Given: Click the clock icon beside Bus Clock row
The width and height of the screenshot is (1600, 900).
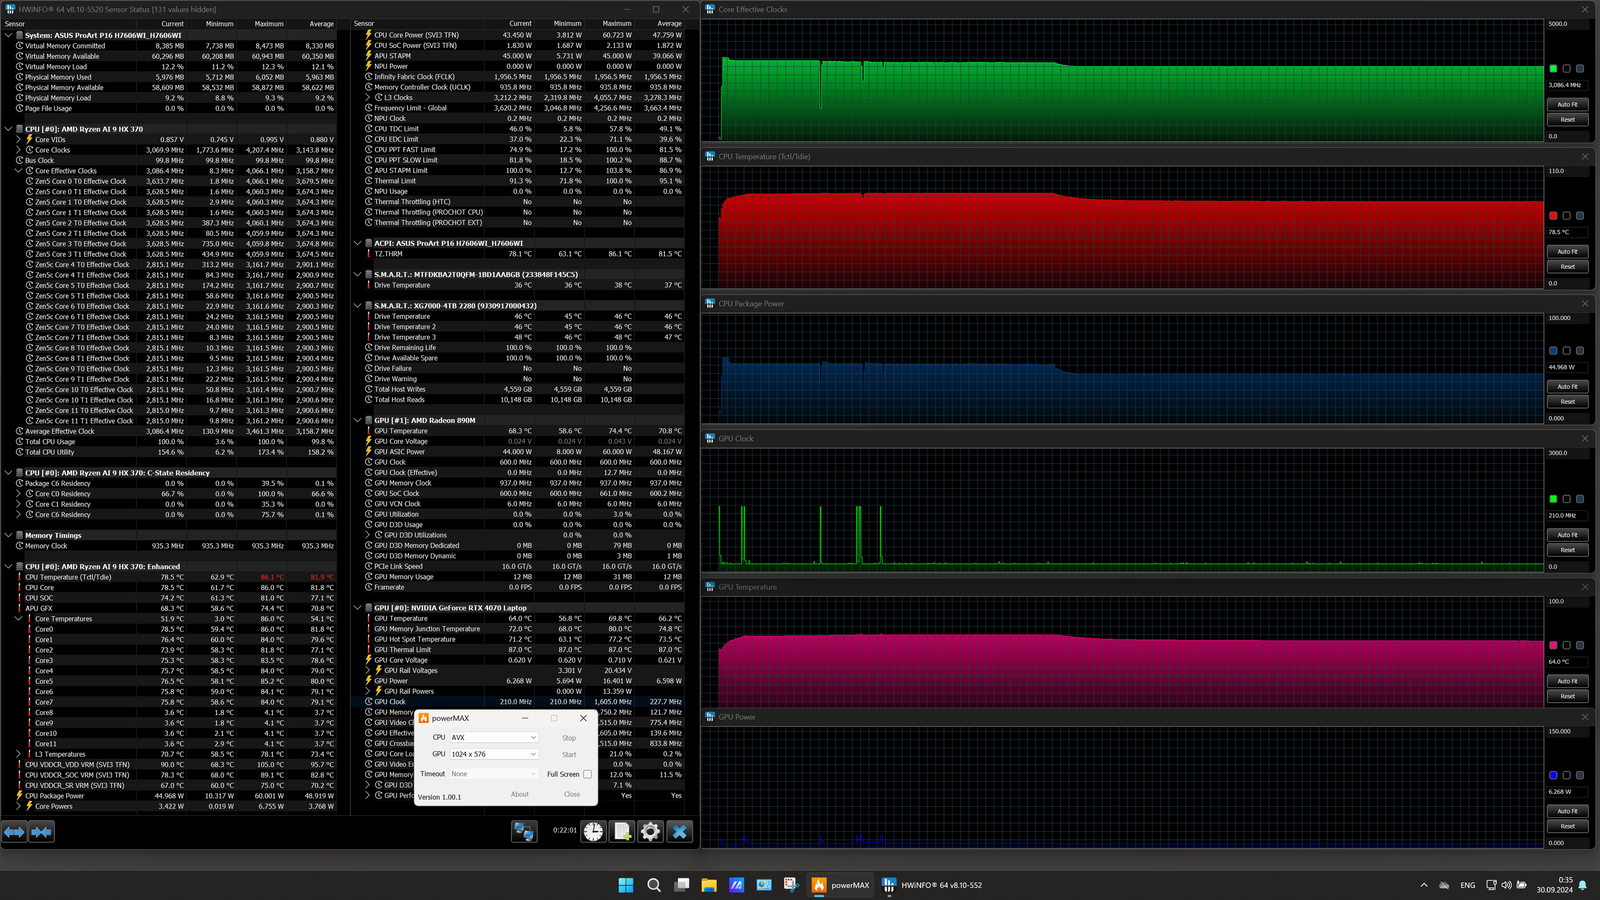Looking at the screenshot, I should (x=19, y=160).
